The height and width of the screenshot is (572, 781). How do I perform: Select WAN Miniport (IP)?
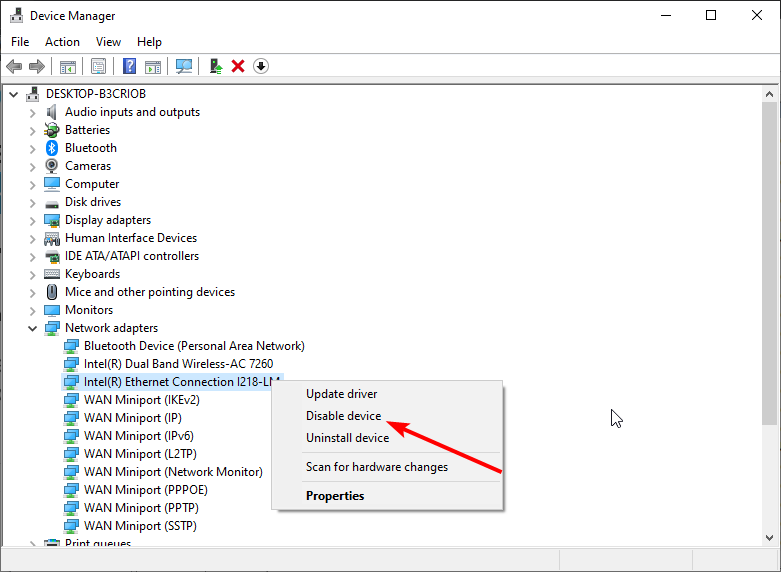132,418
